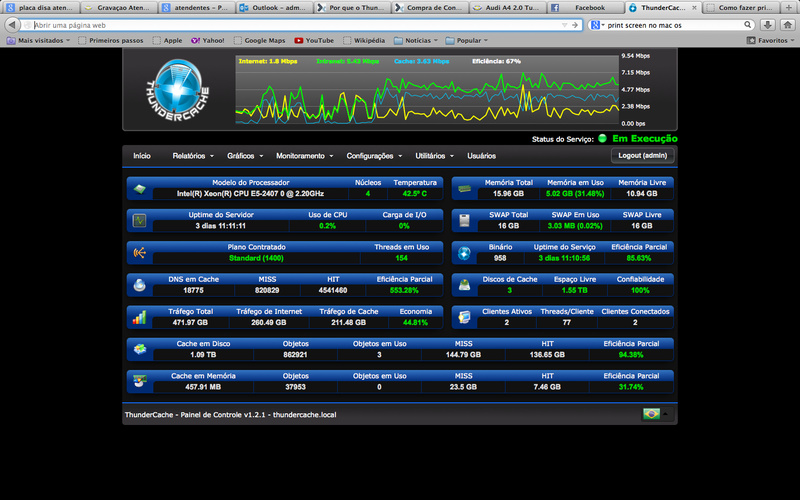The width and height of the screenshot is (800, 500).
Task: Click the YouTube bookmark icon
Action: [x=299, y=40]
